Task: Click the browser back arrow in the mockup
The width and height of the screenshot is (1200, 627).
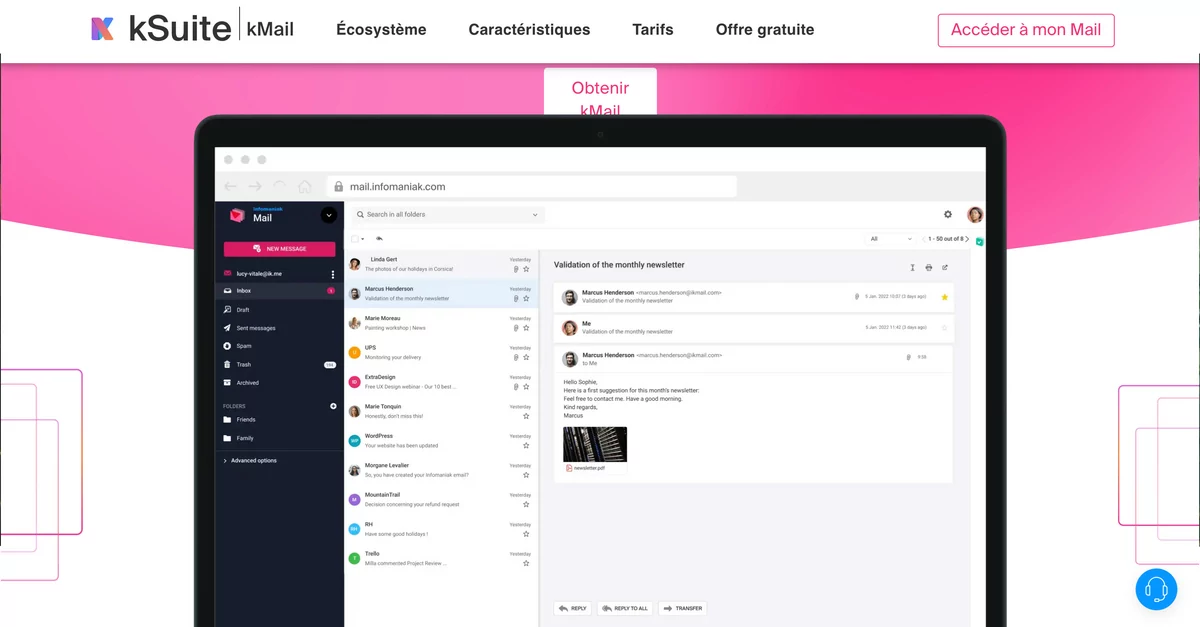Action: tap(231, 186)
